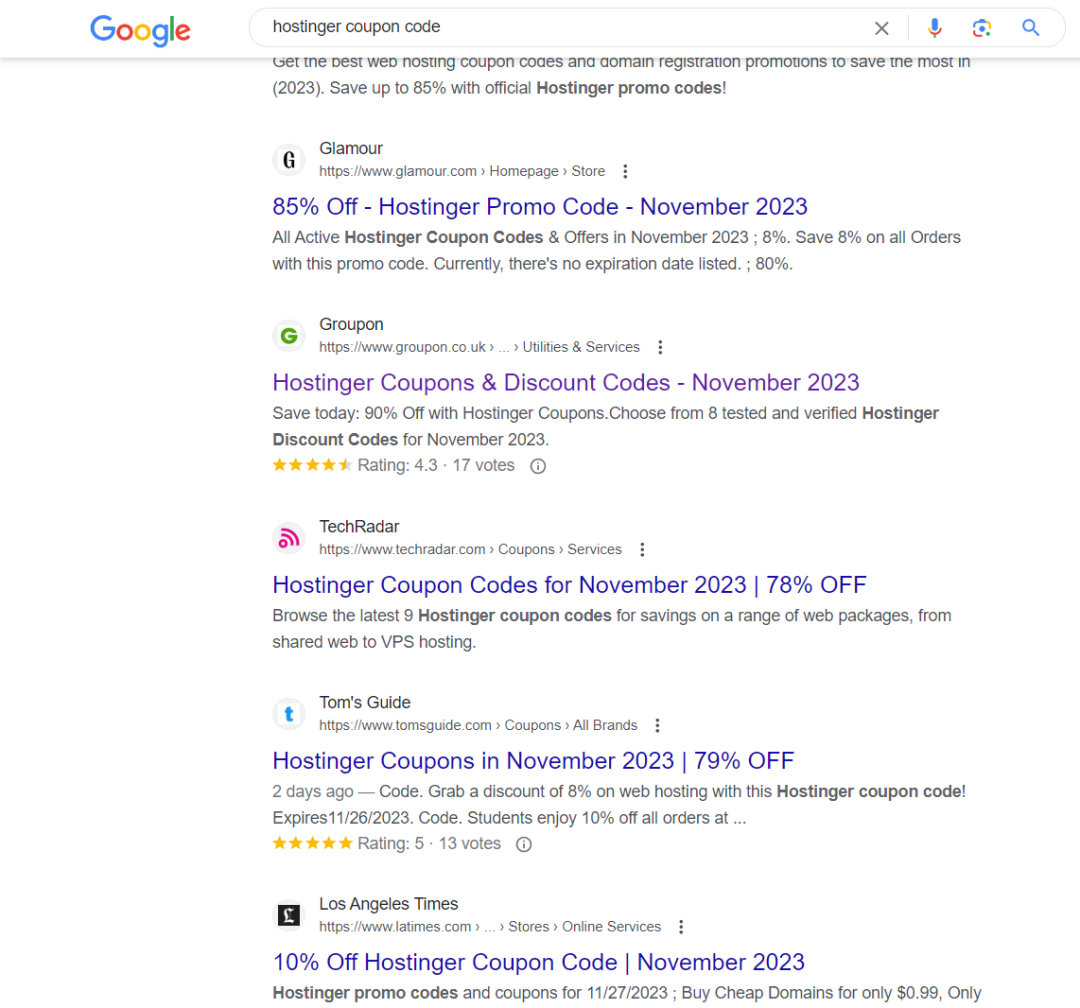Click the magnifying glass search button
The image size is (1080, 1008).
(x=1030, y=28)
